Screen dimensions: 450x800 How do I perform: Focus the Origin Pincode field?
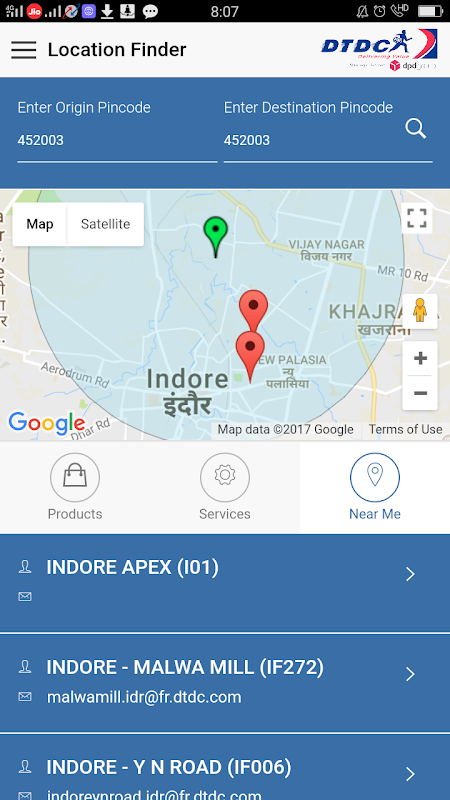pos(117,140)
